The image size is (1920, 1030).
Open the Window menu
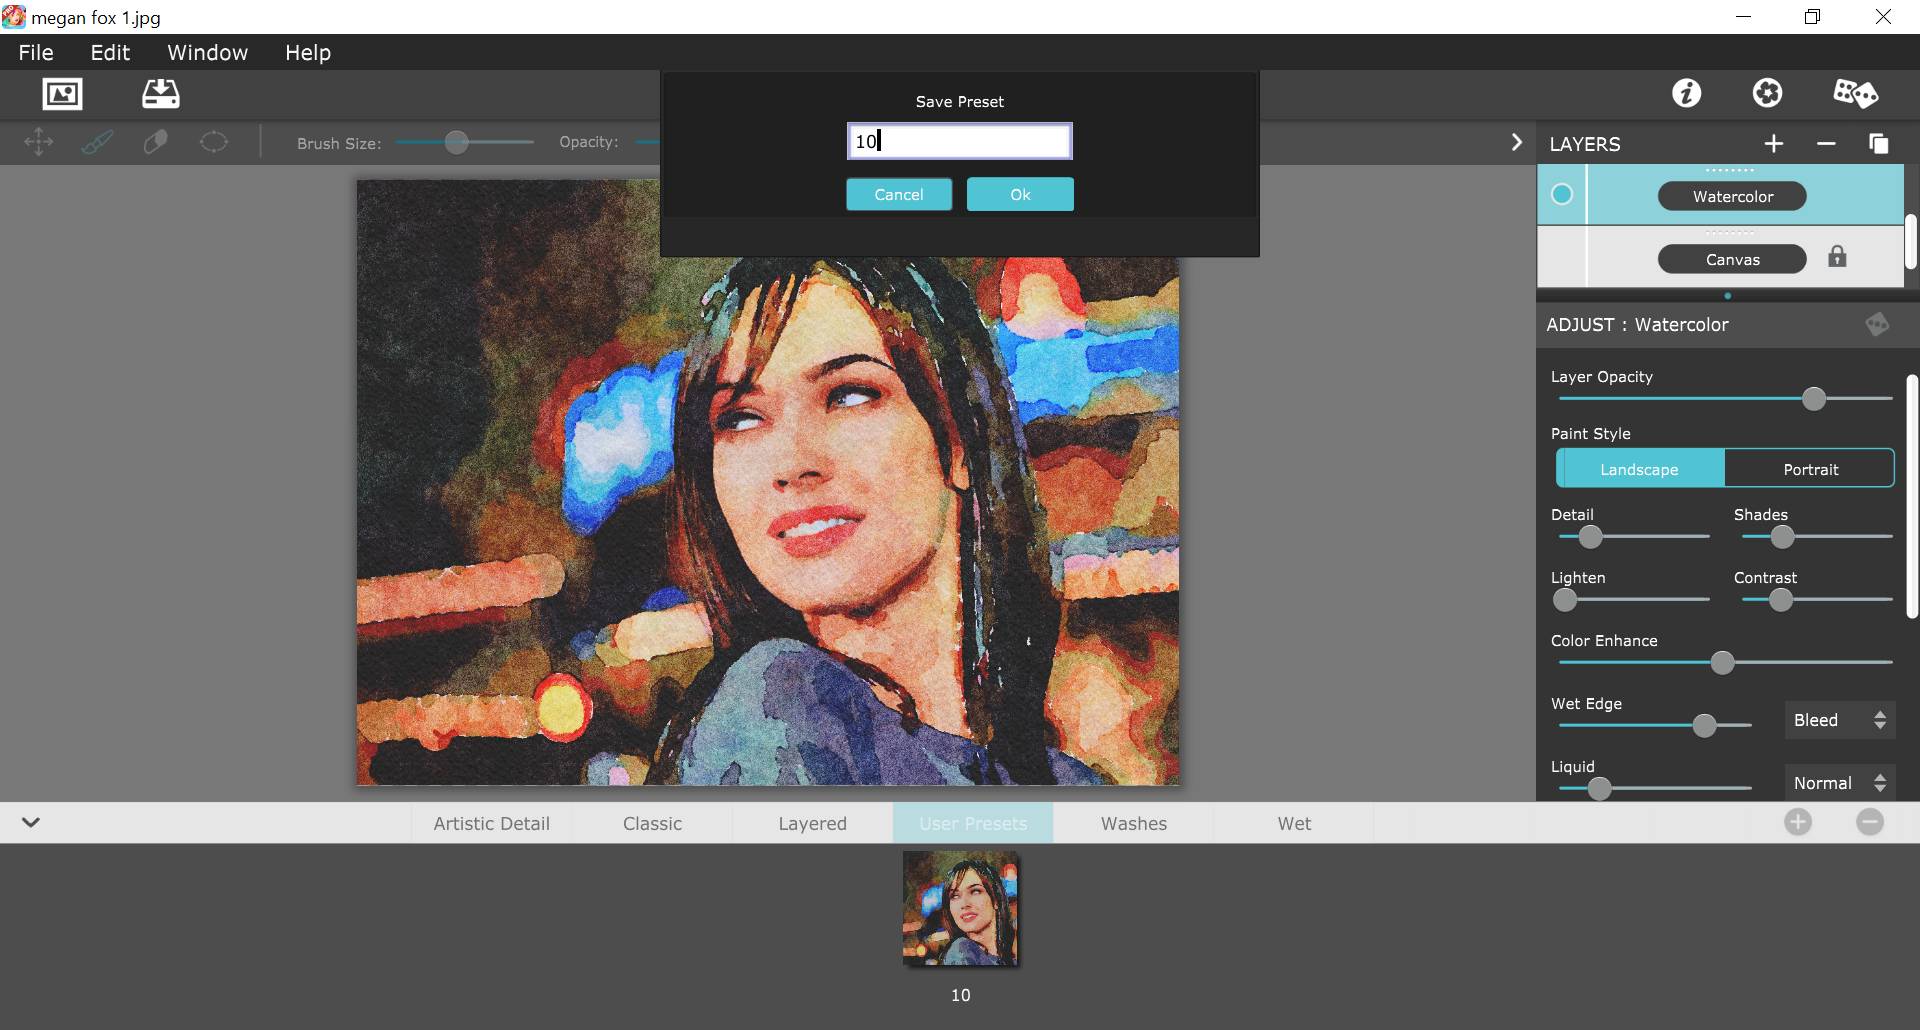(207, 52)
